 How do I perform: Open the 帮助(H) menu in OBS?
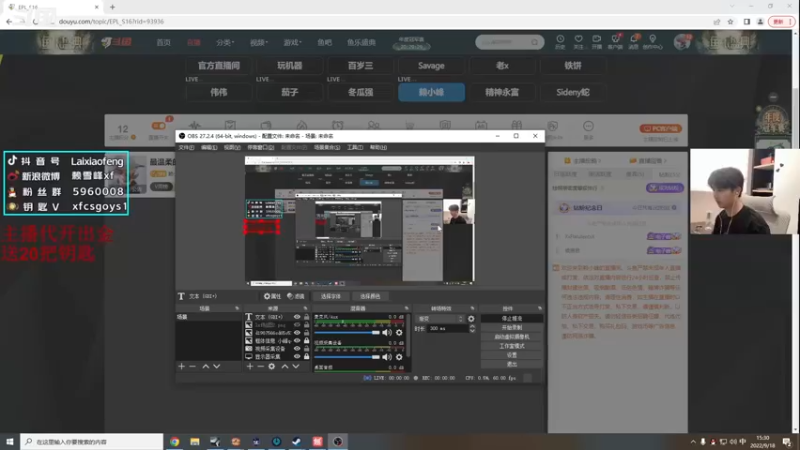(x=378, y=147)
